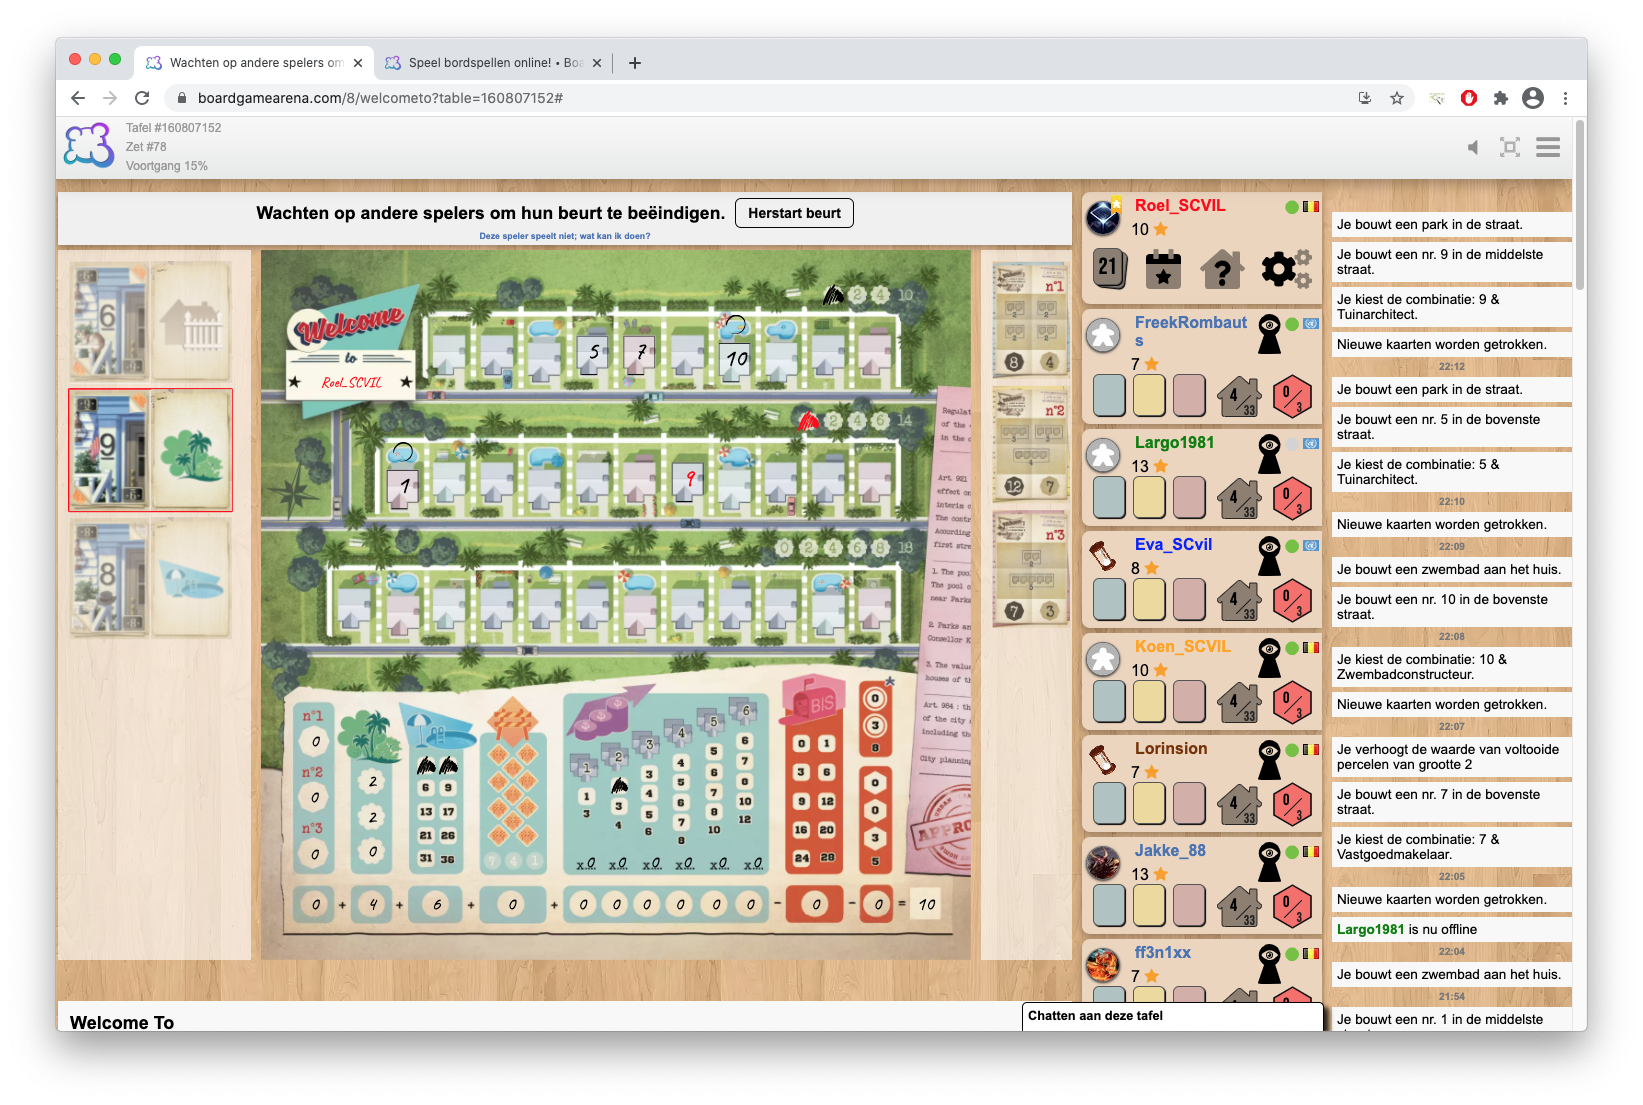
Task: Spectate FreekRombauts board via eye pawn icon
Action: (1269, 334)
